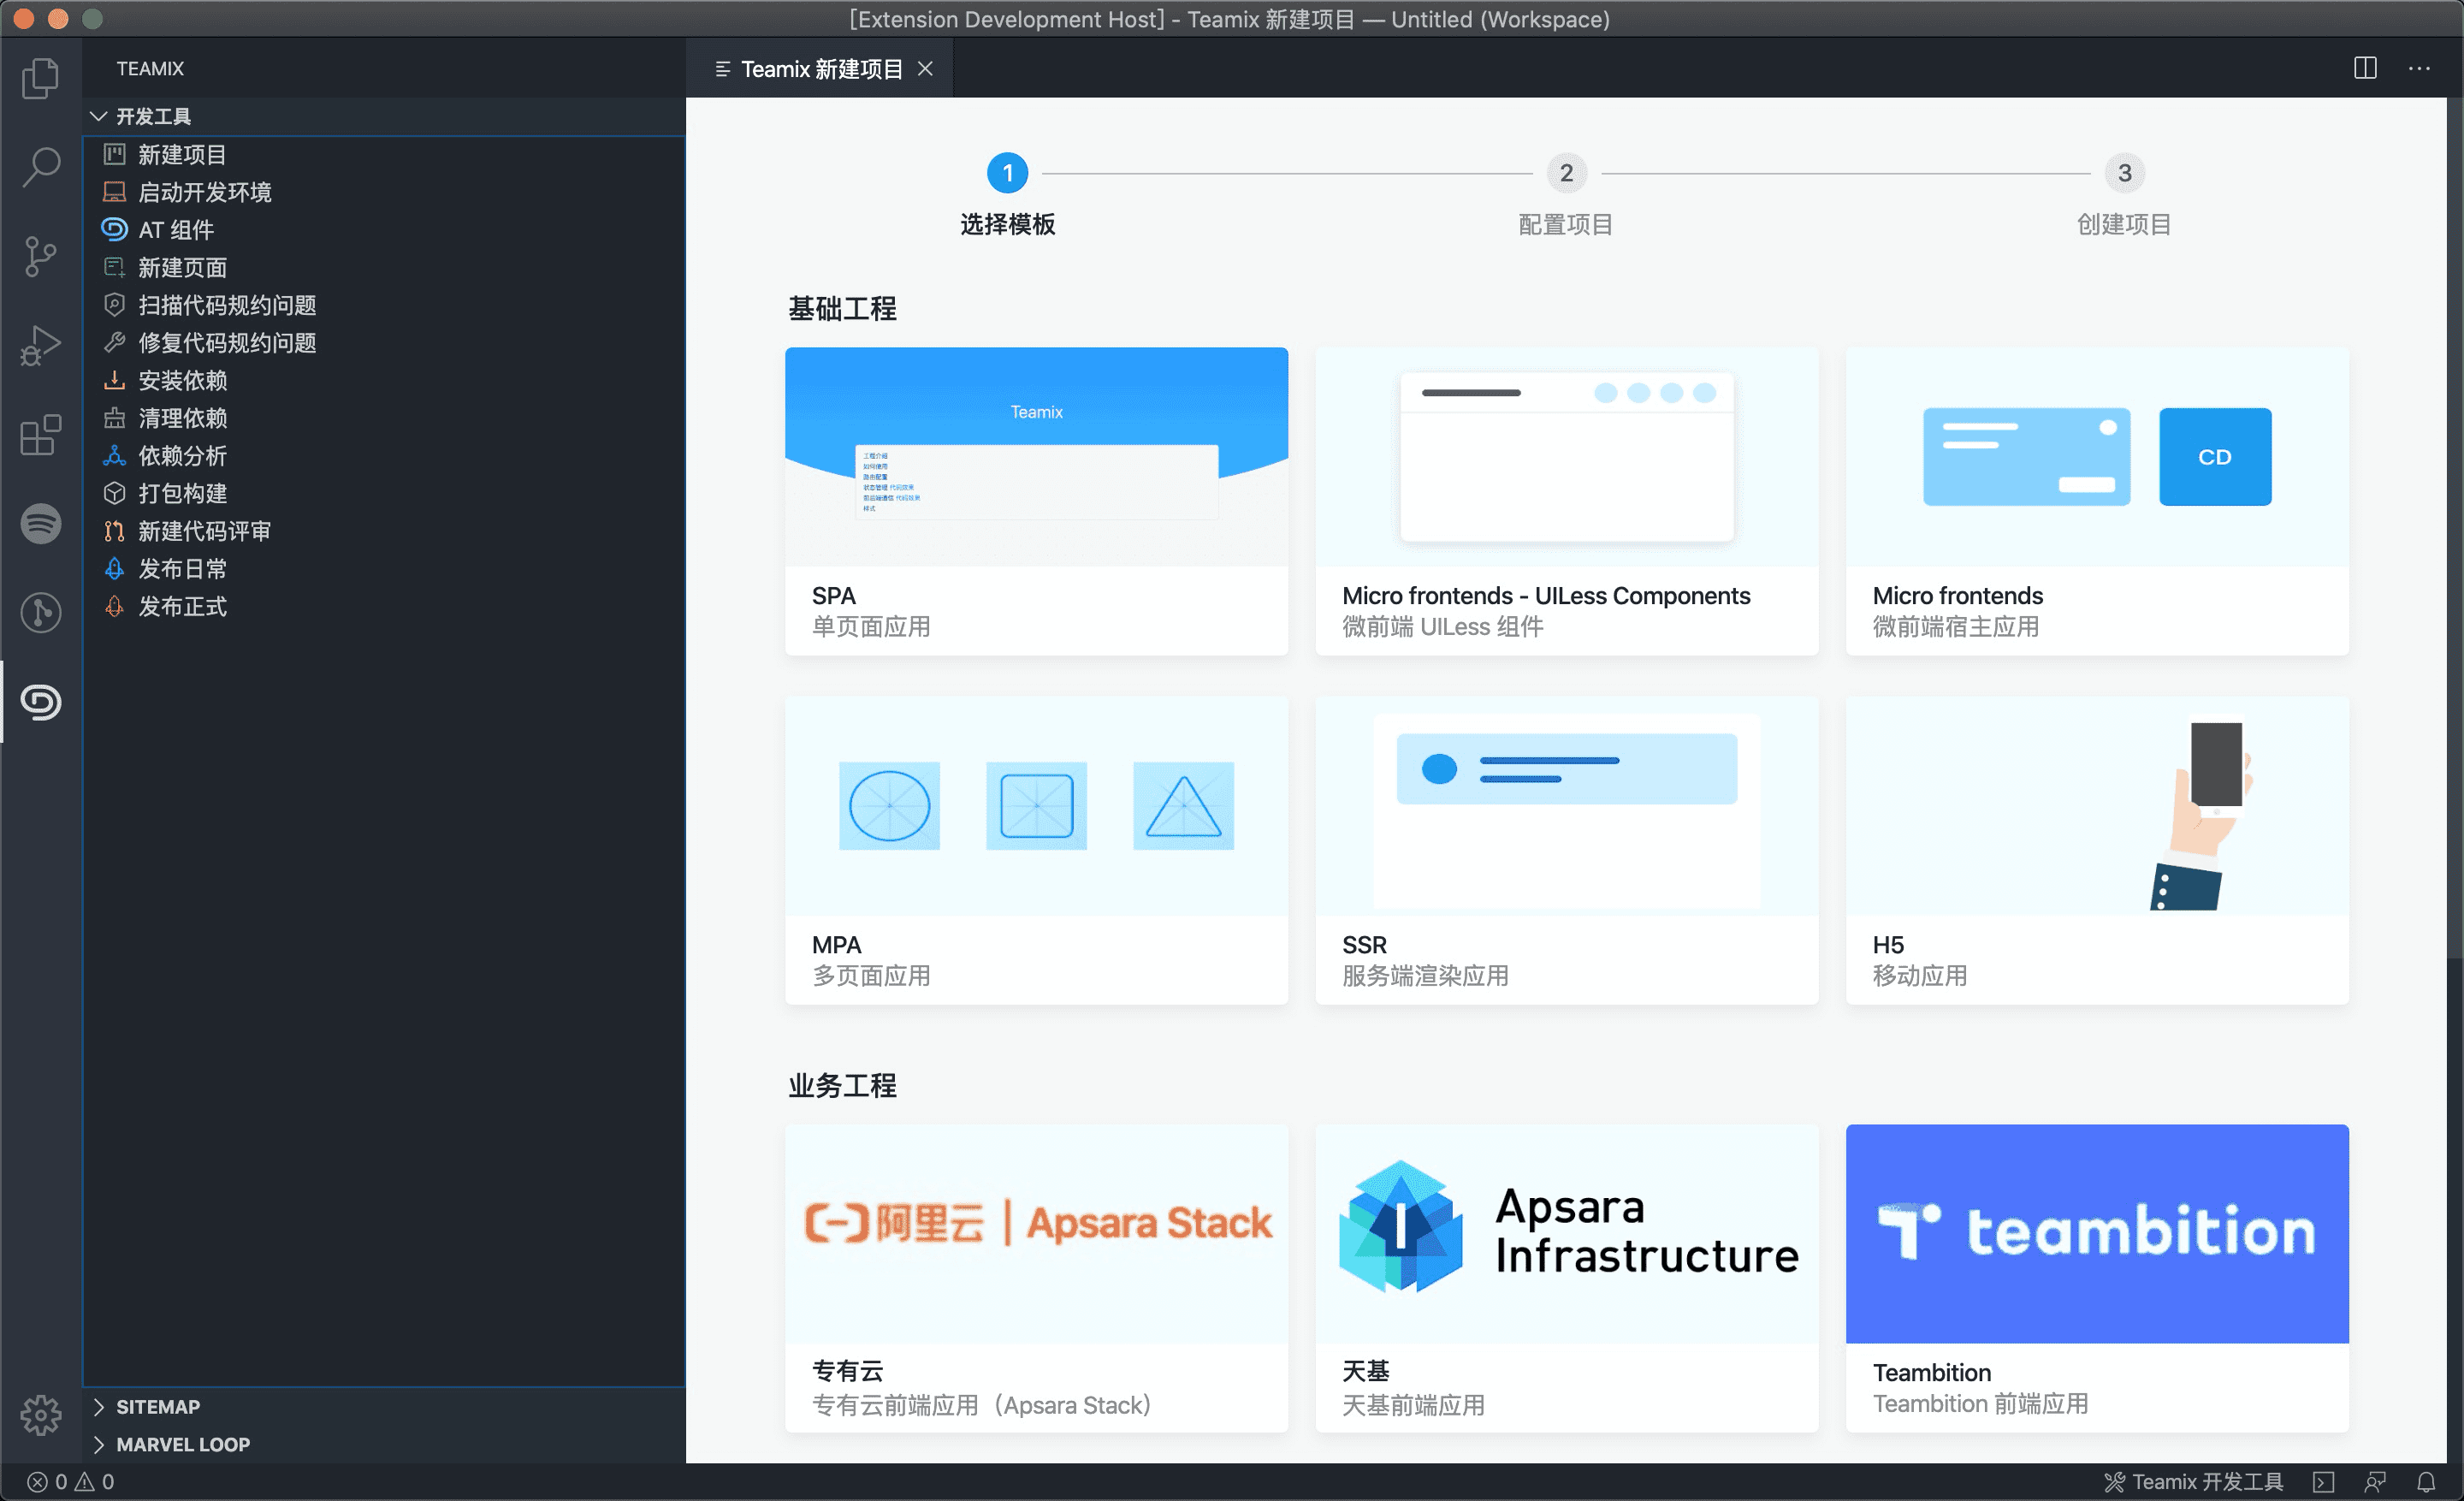Choose the Teambition 前端应用 template

coord(2097,1278)
